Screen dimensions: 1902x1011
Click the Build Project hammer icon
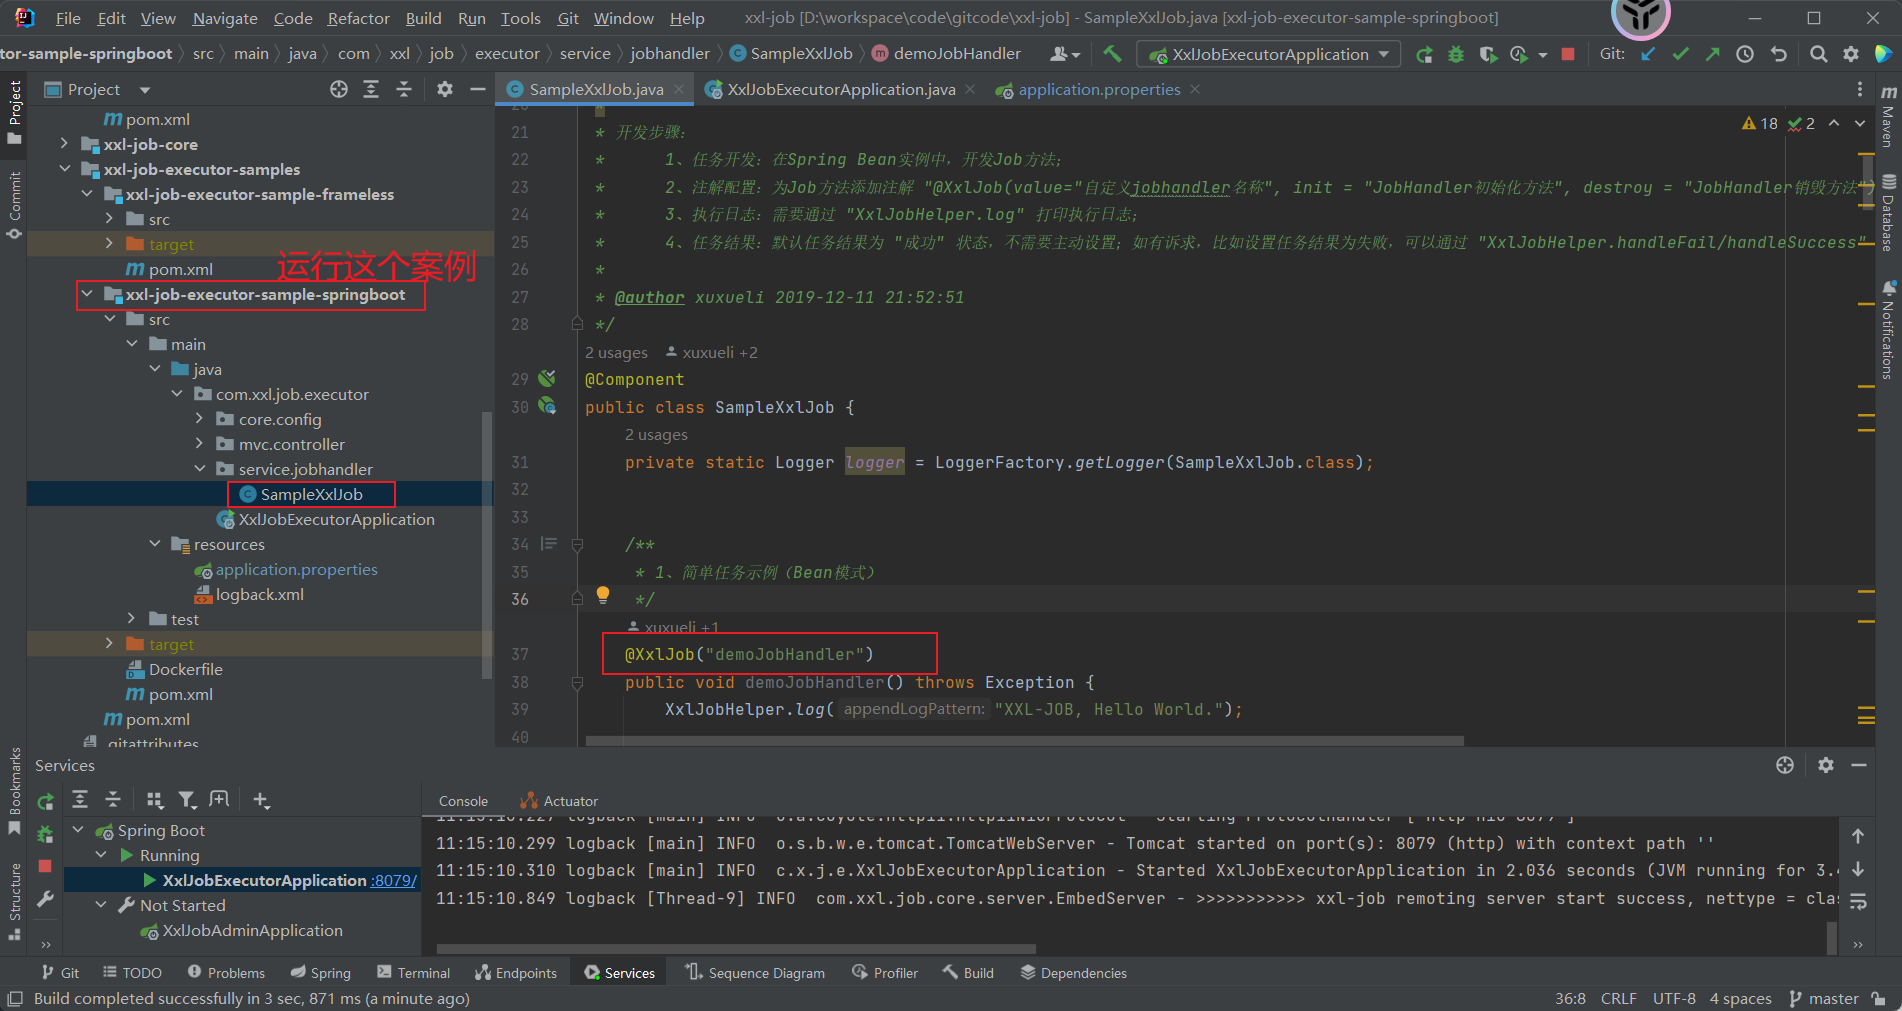[1112, 54]
